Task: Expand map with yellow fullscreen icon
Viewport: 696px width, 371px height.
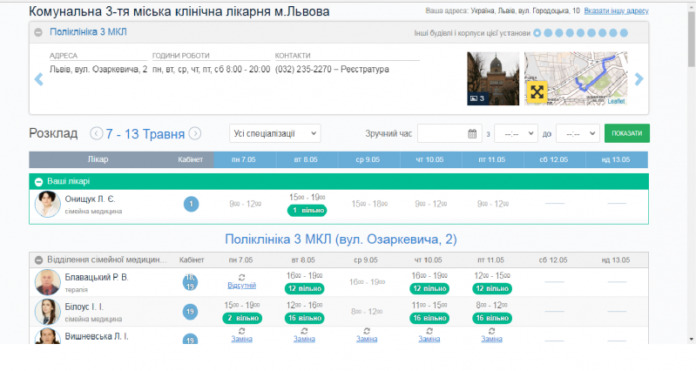Action: [x=537, y=92]
